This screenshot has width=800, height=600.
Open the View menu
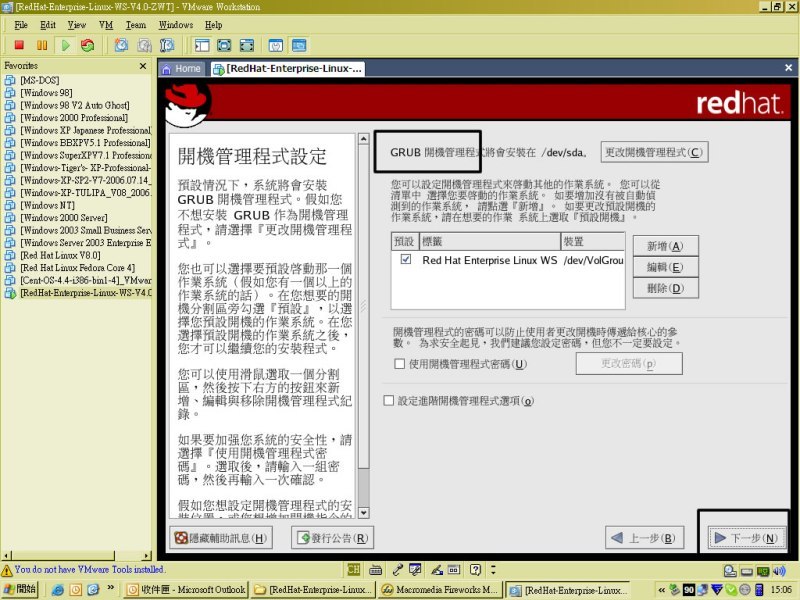coord(77,25)
